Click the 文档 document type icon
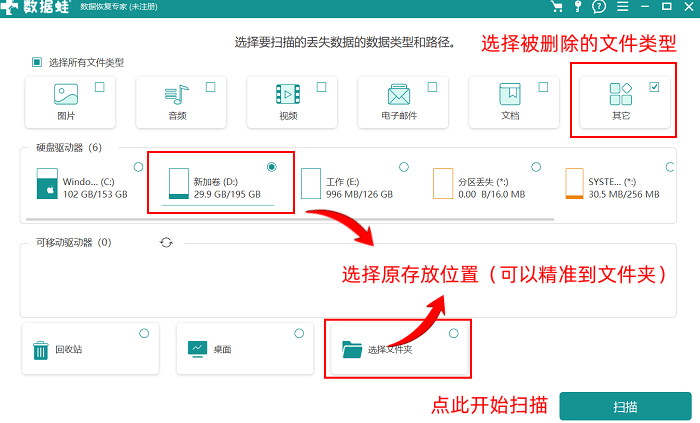The width and height of the screenshot is (700, 423). click(510, 96)
